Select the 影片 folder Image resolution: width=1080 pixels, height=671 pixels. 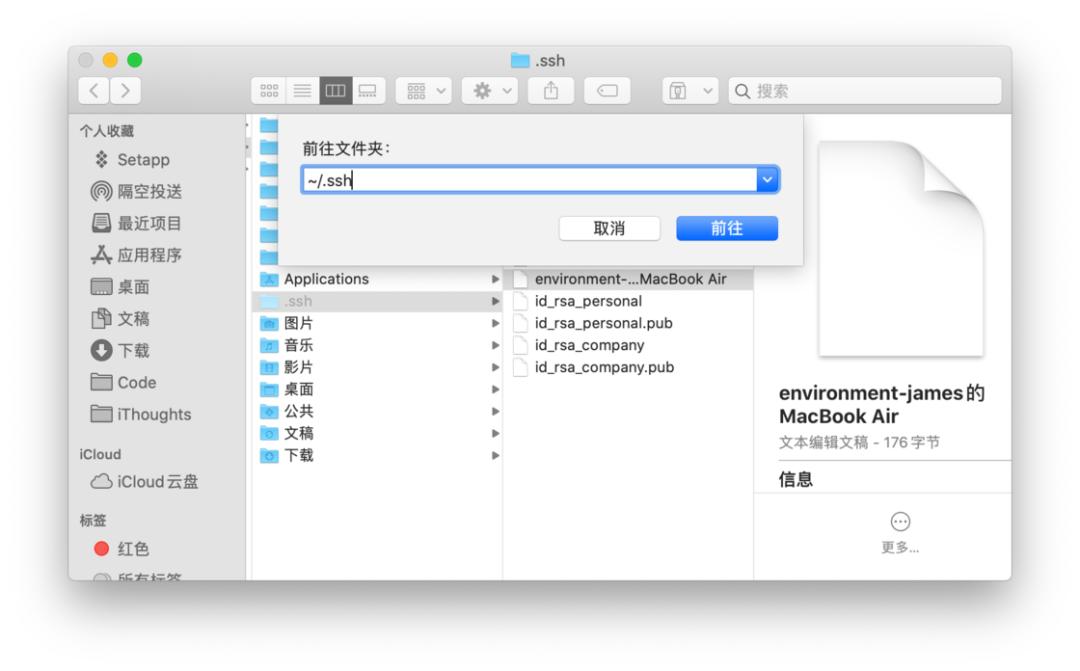pos(379,367)
